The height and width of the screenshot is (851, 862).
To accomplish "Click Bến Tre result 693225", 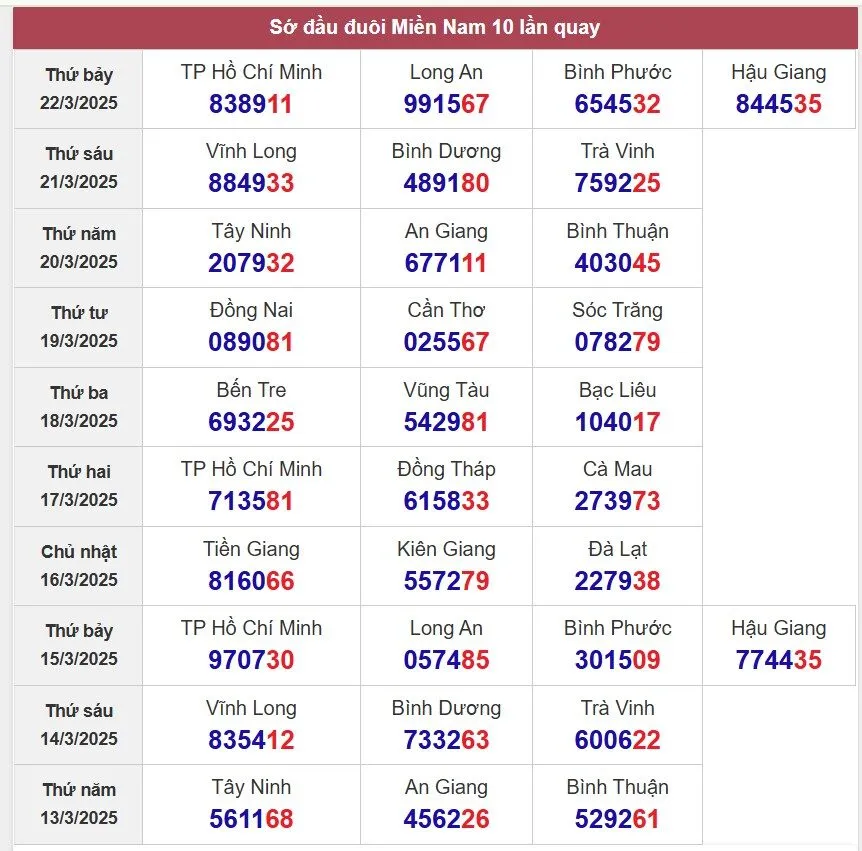I will click(251, 422).
